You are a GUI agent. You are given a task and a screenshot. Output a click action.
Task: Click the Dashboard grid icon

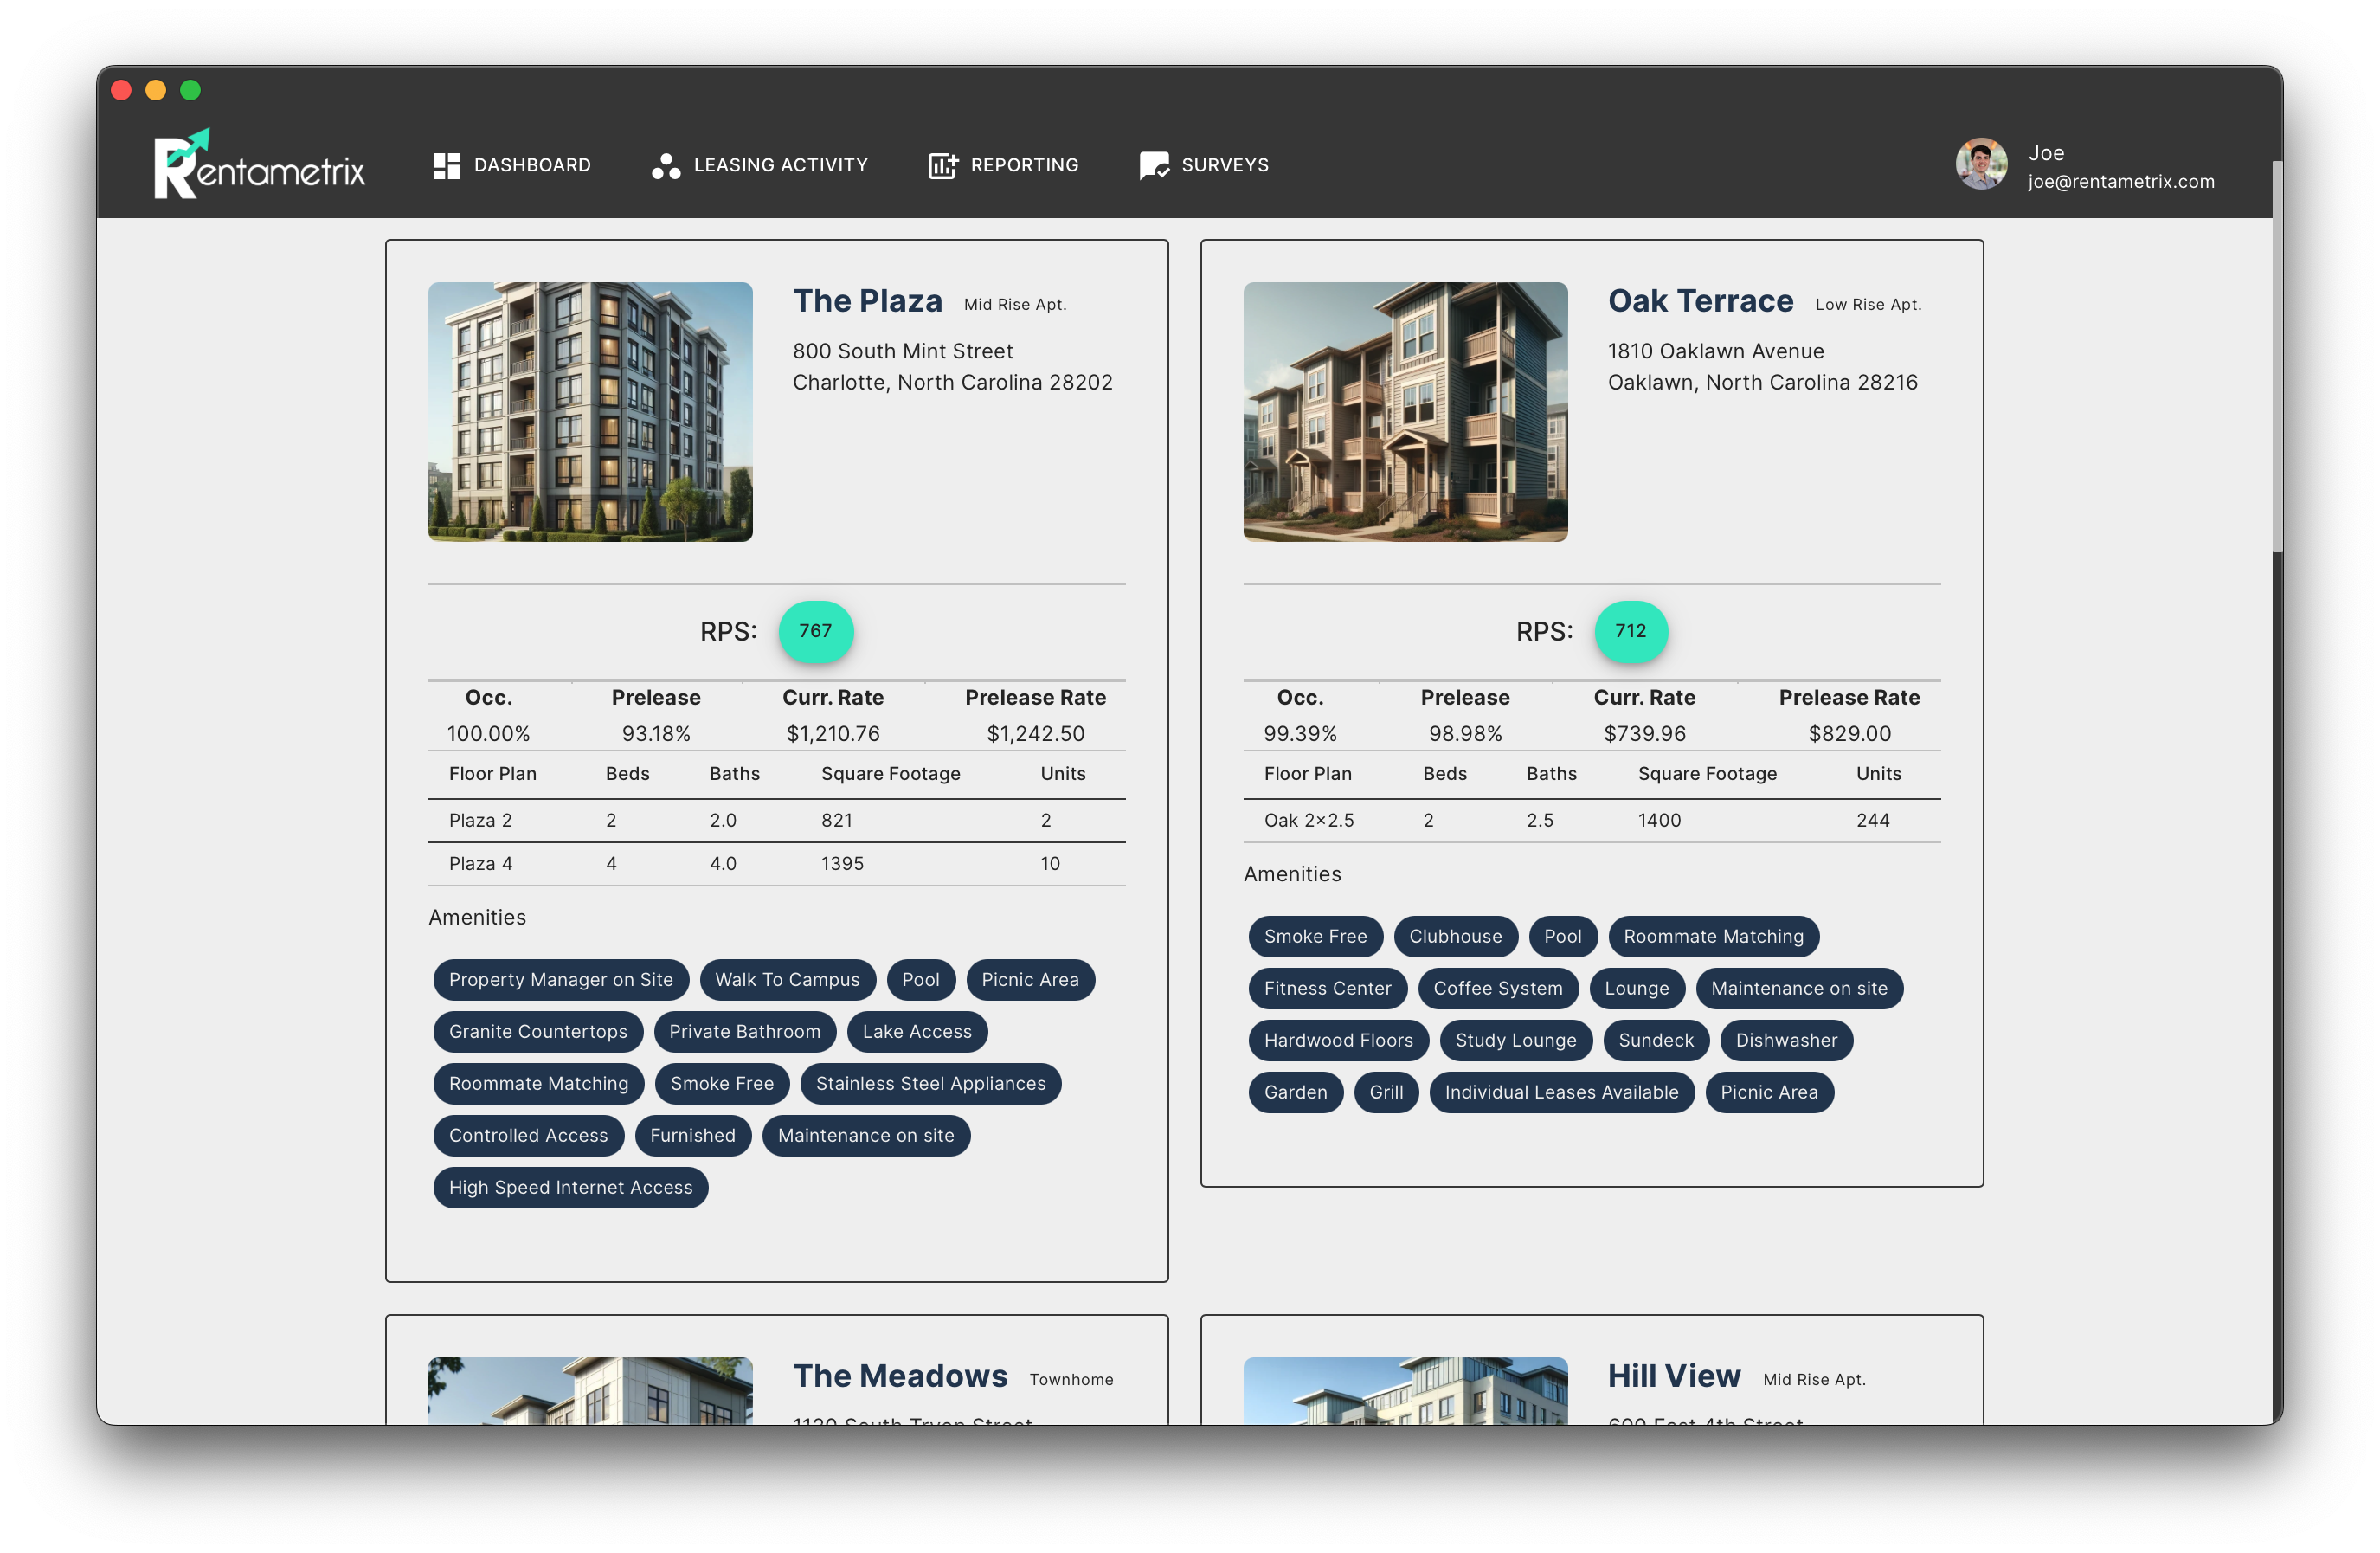[446, 165]
